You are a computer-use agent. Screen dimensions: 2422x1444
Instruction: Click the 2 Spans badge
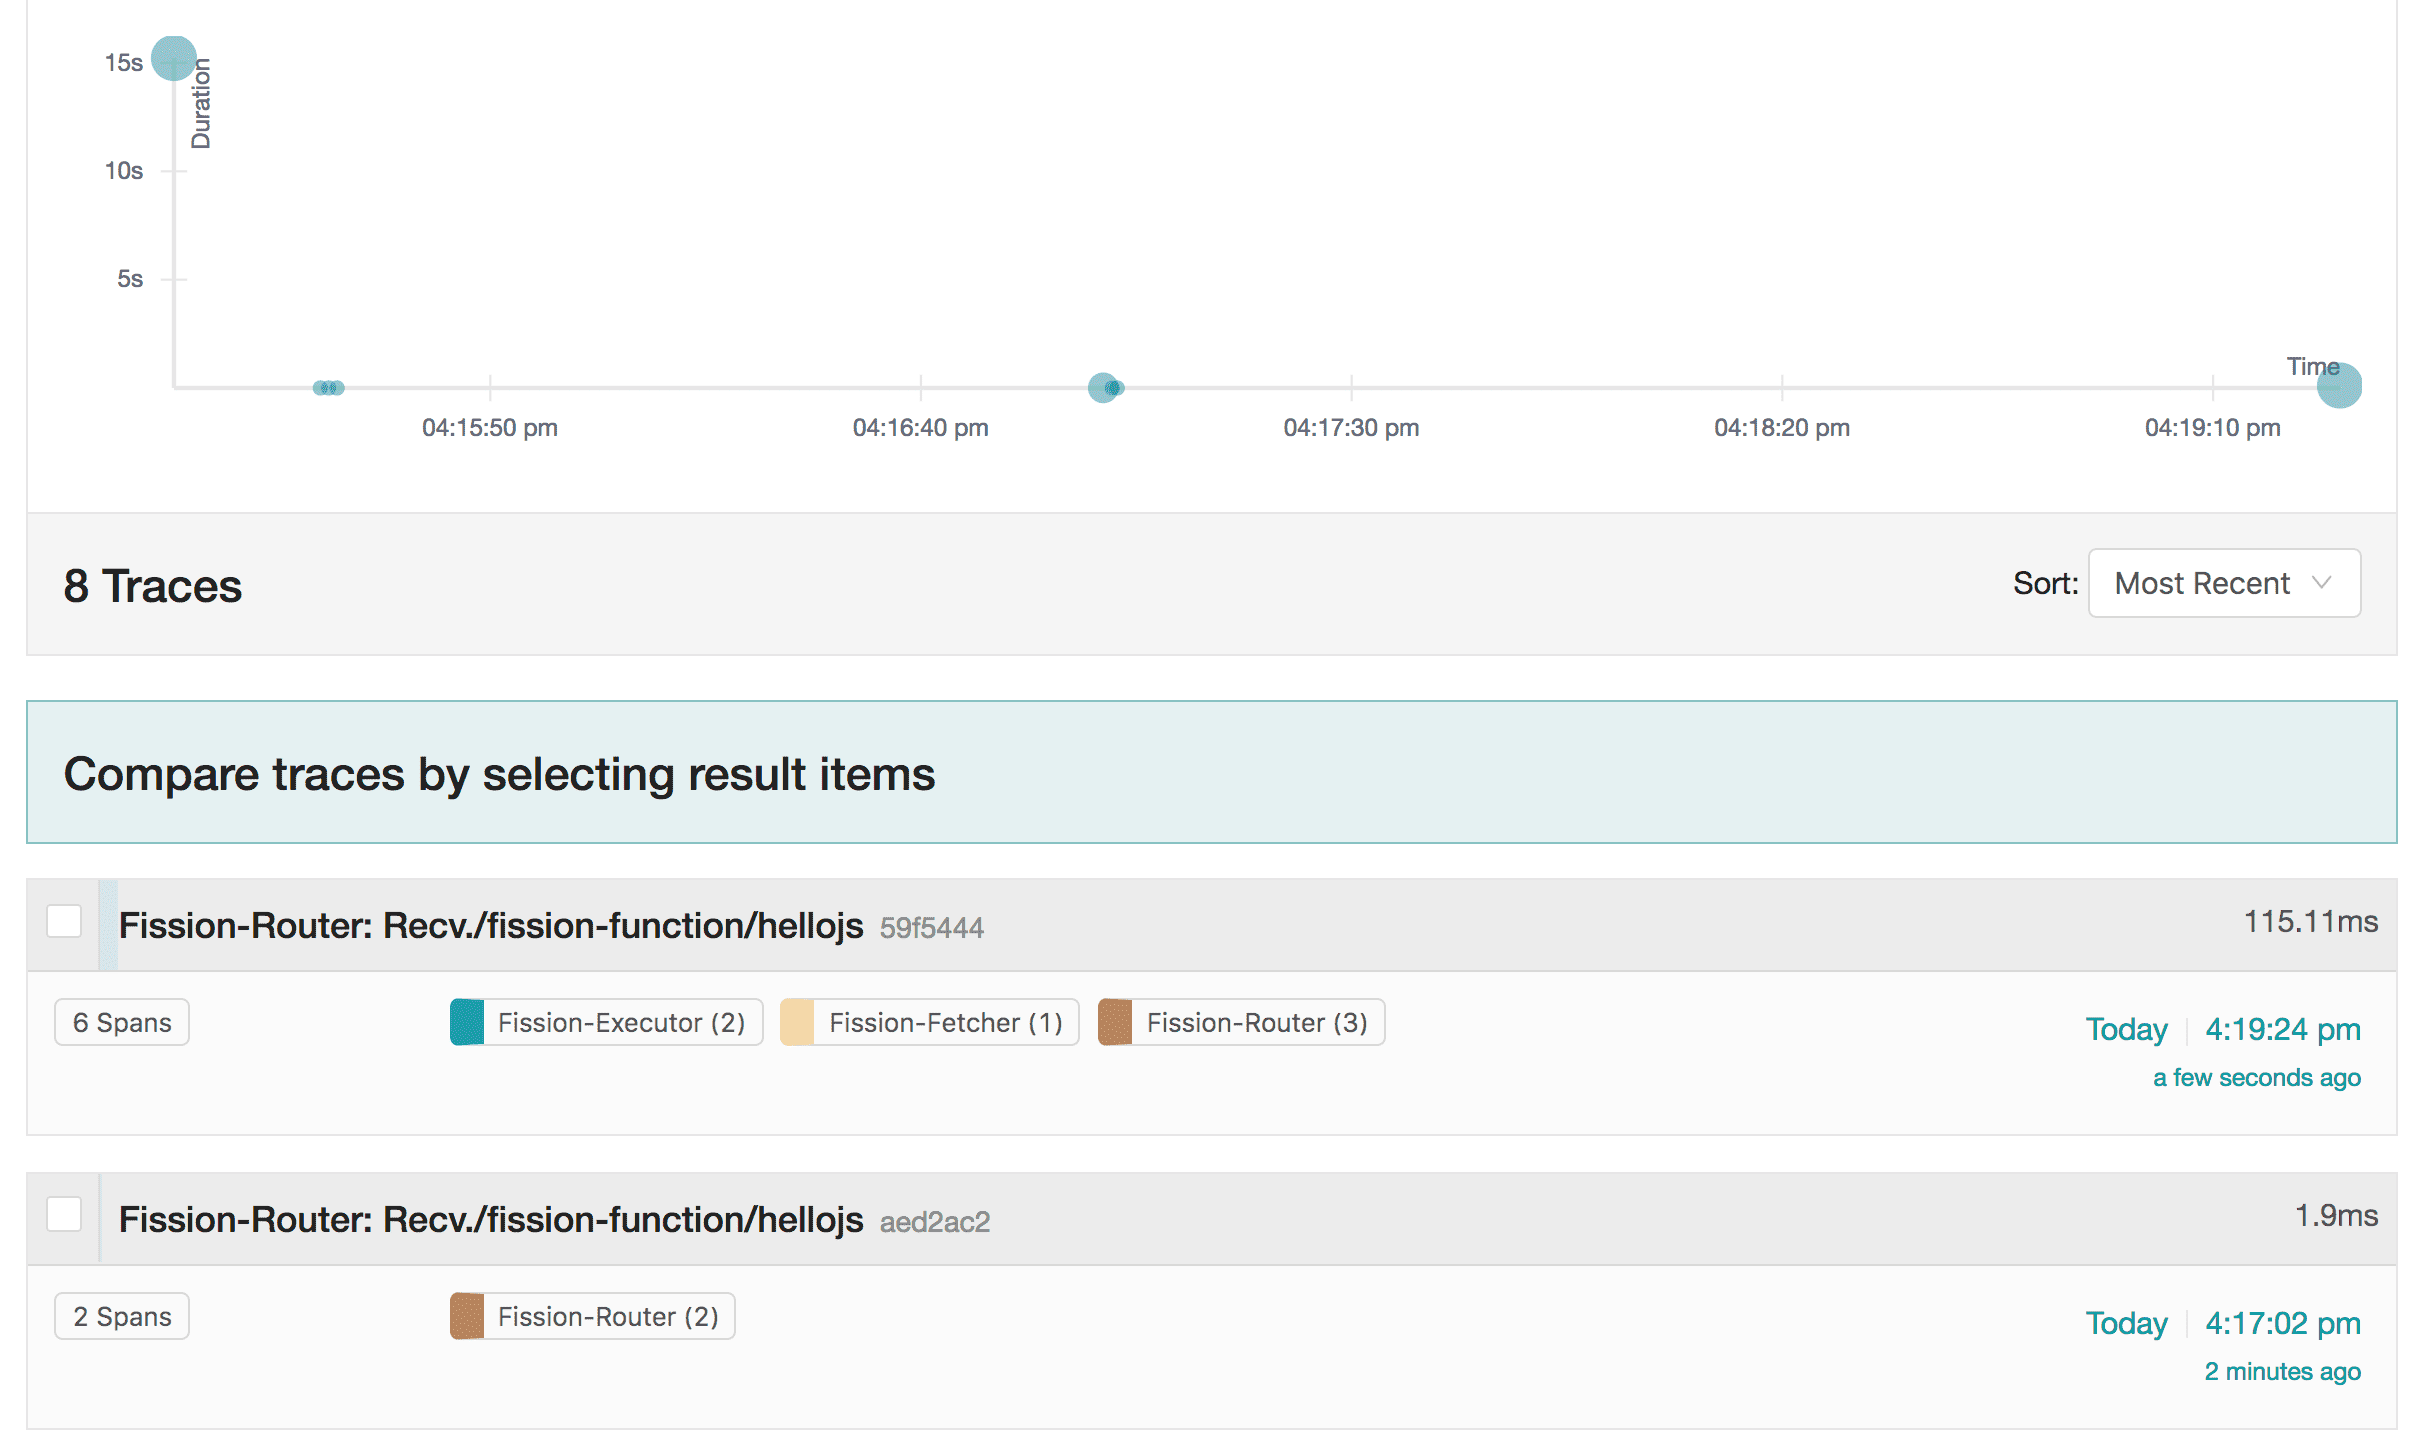pos(122,1316)
